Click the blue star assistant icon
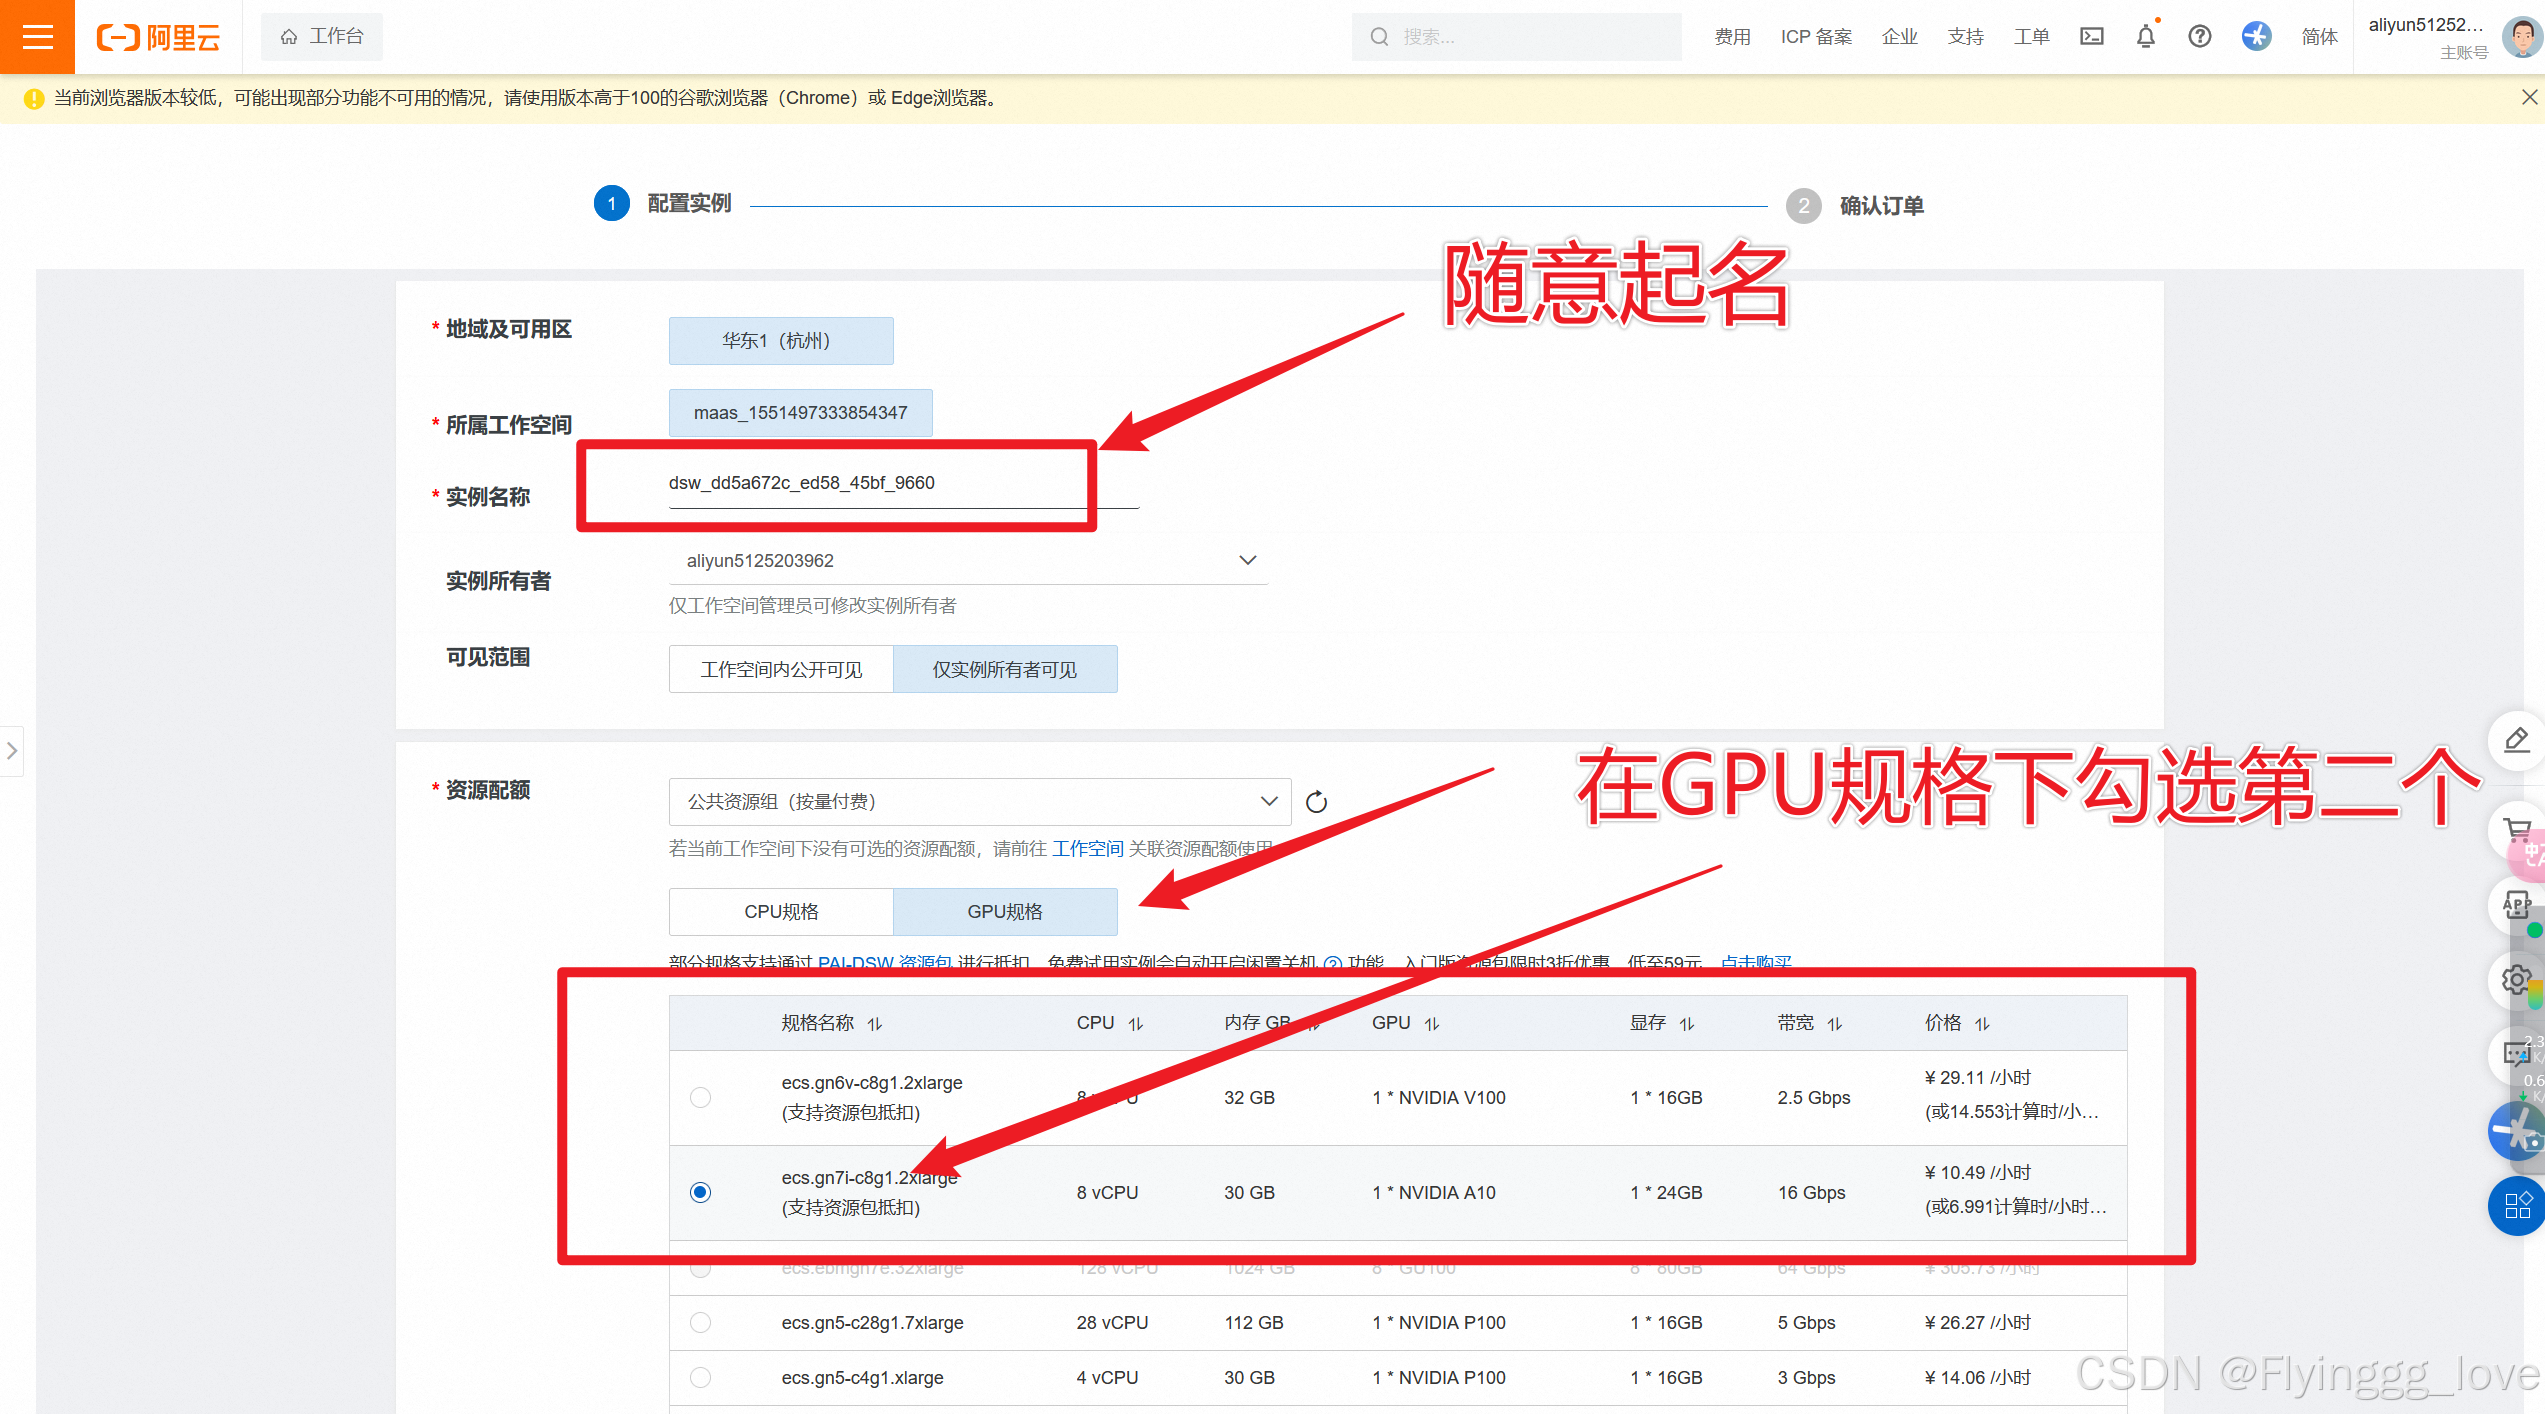Image resolution: width=2545 pixels, height=1414 pixels. click(x=2256, y=37)
